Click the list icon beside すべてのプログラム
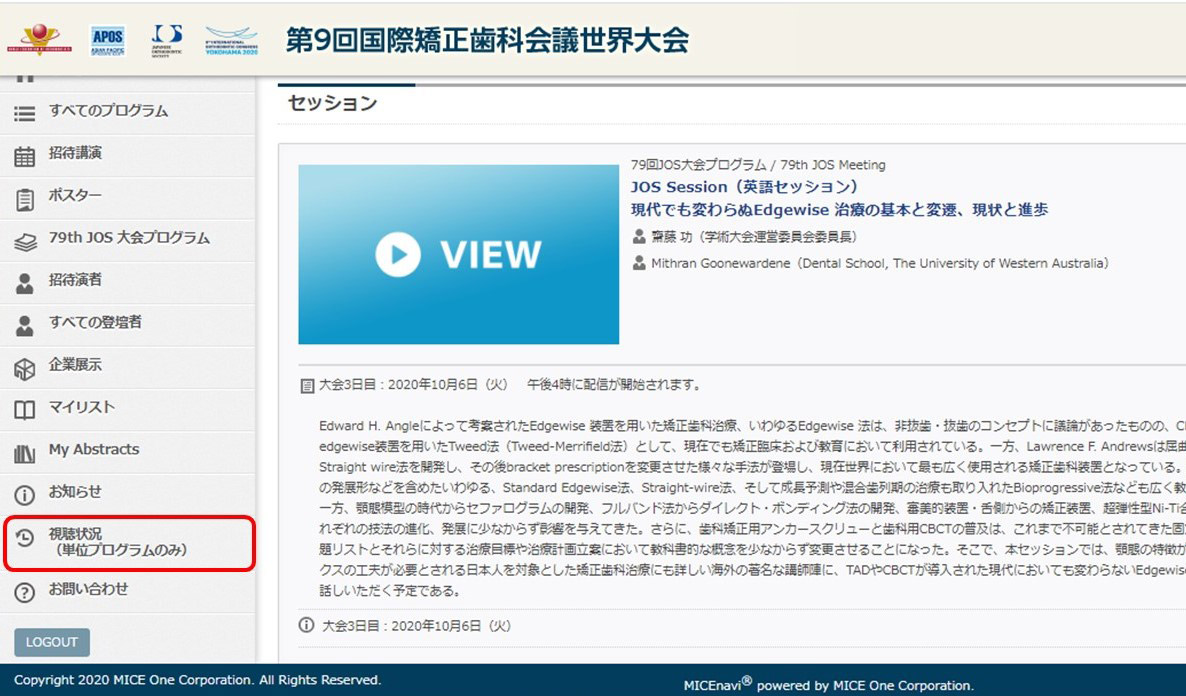 [x=25, y=114]
